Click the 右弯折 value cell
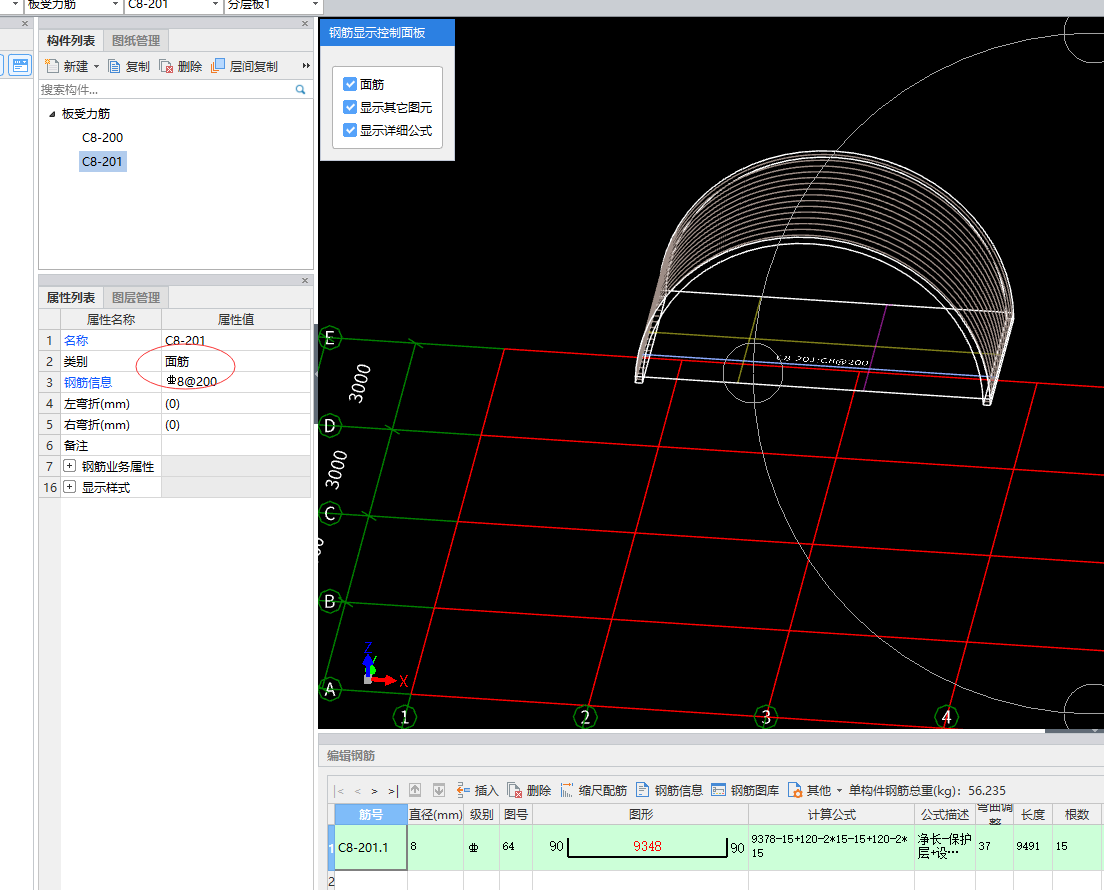 click(236, 425)
